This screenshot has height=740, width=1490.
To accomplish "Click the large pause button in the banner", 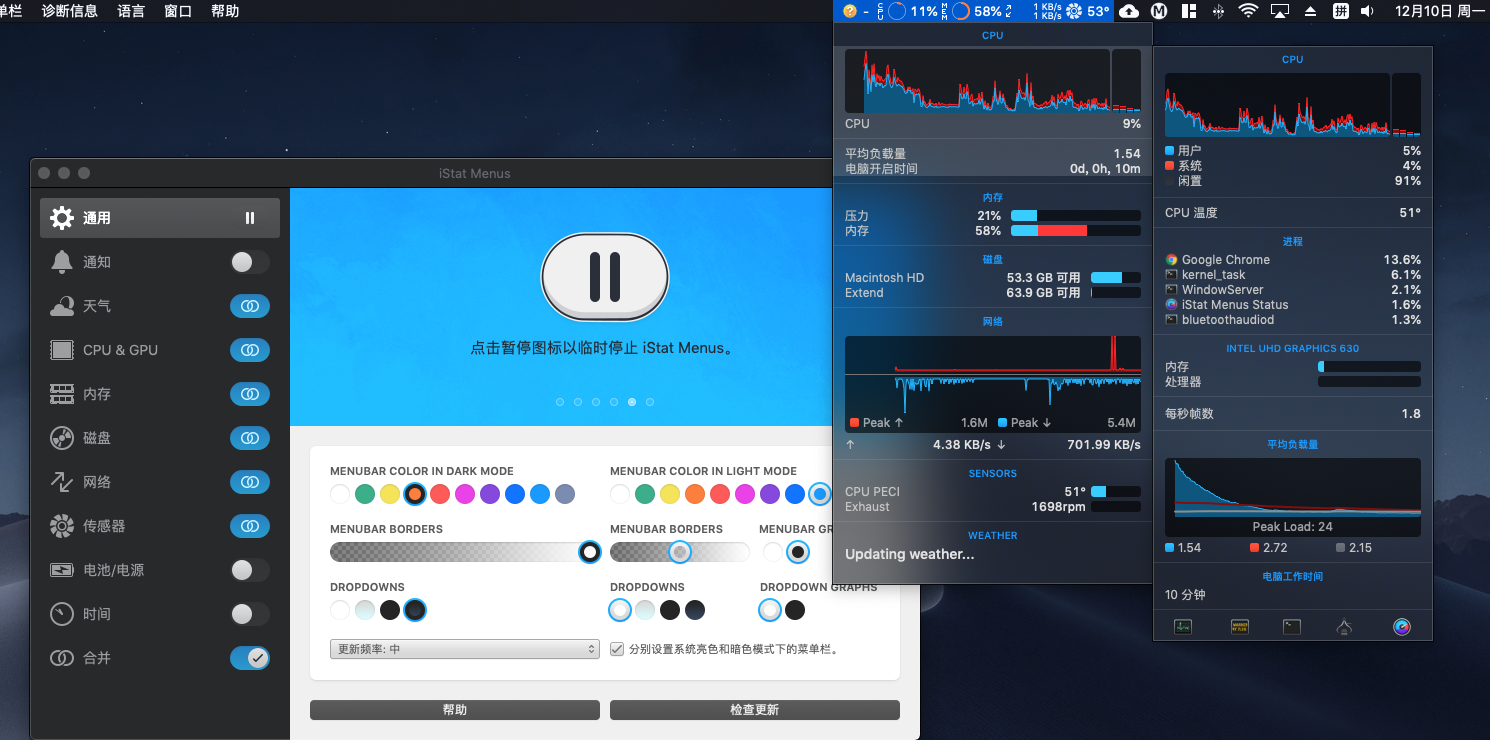I will (x=605, y=277).
